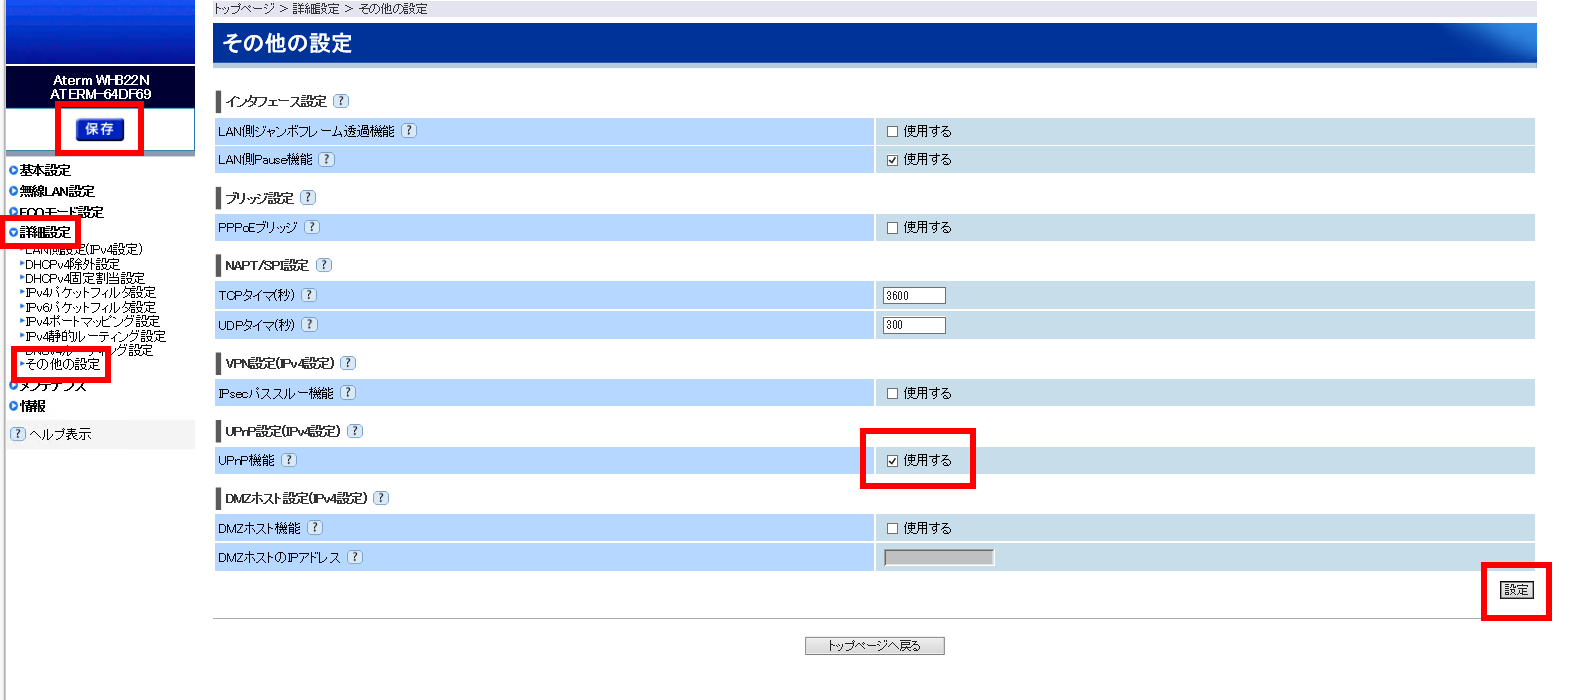Click help icon beside UPnP機能
The height and width of the screenshot is (700, 1583).
tap(289, 460)
